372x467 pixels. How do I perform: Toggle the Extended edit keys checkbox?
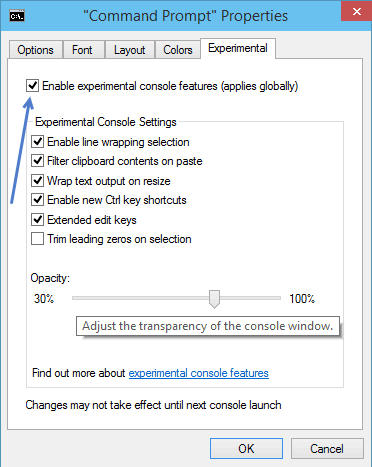tap(38, 220)
